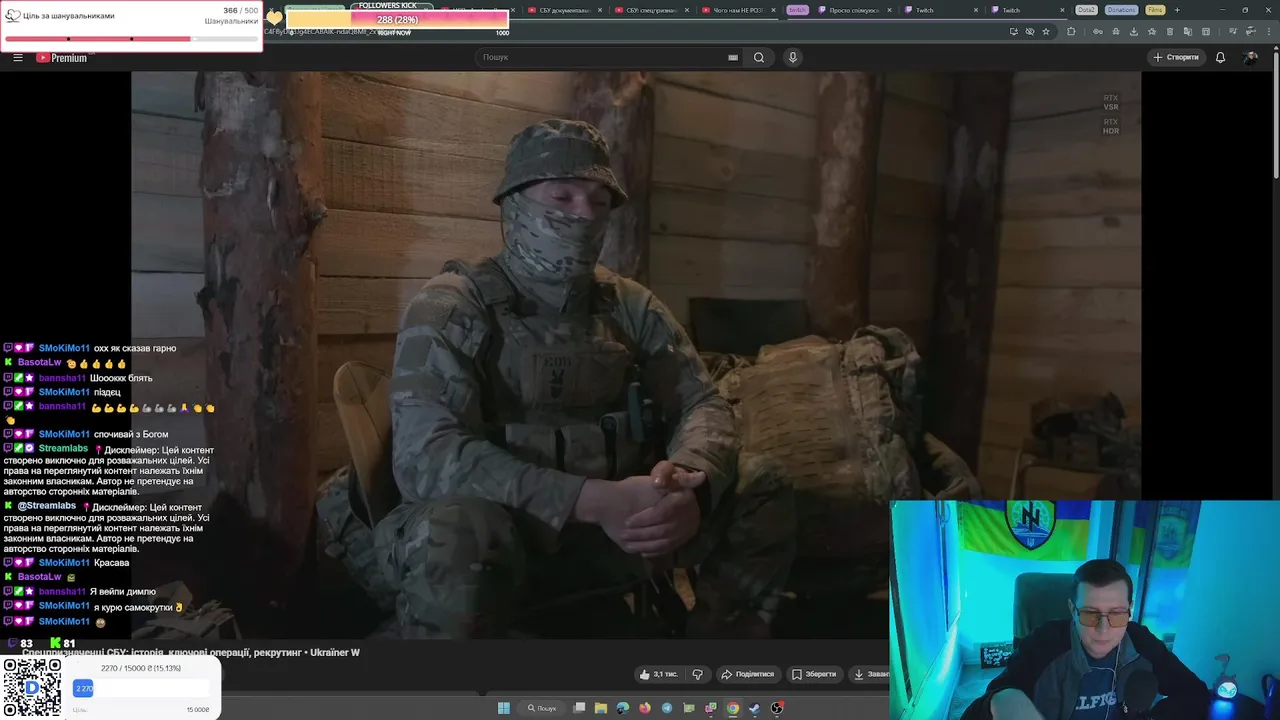This screenshot has width=1280, height=720.
Task: Click the crossed-eye tracking protection icon
Action: 1030,31
